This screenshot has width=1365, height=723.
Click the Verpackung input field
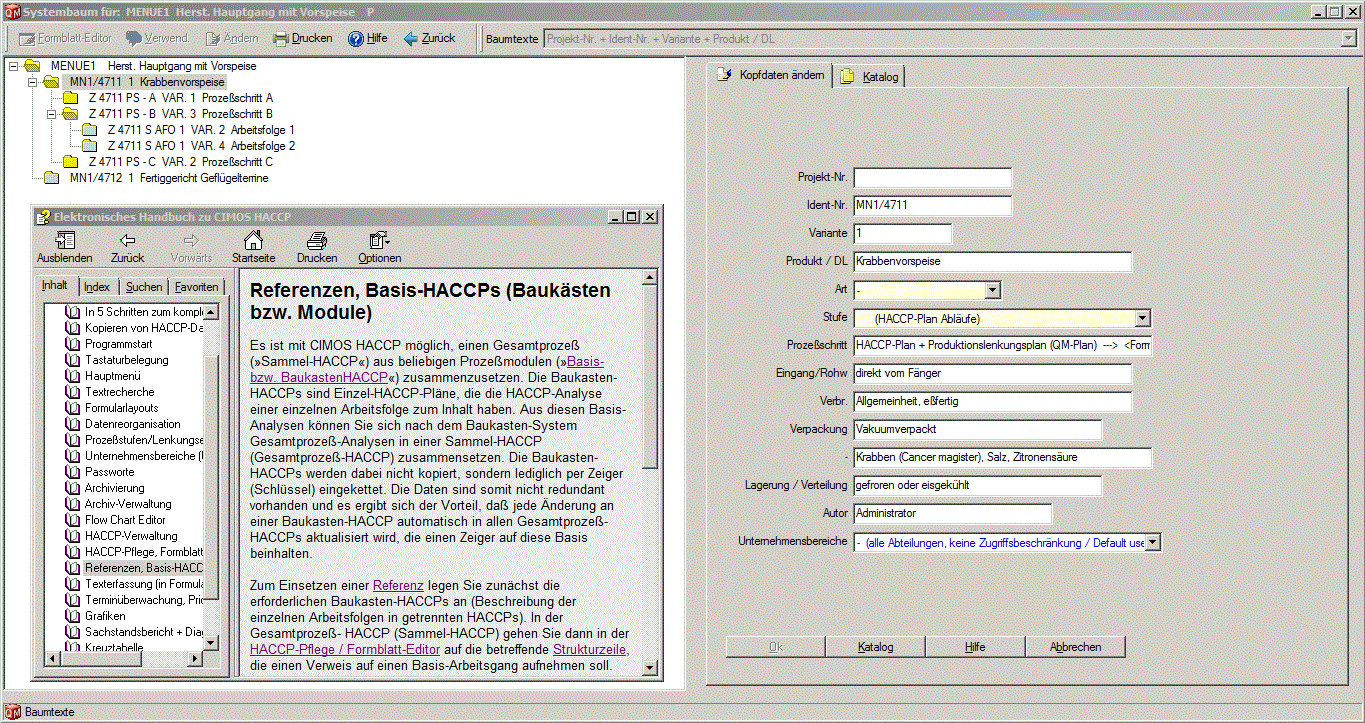click(x=978, y=430)
